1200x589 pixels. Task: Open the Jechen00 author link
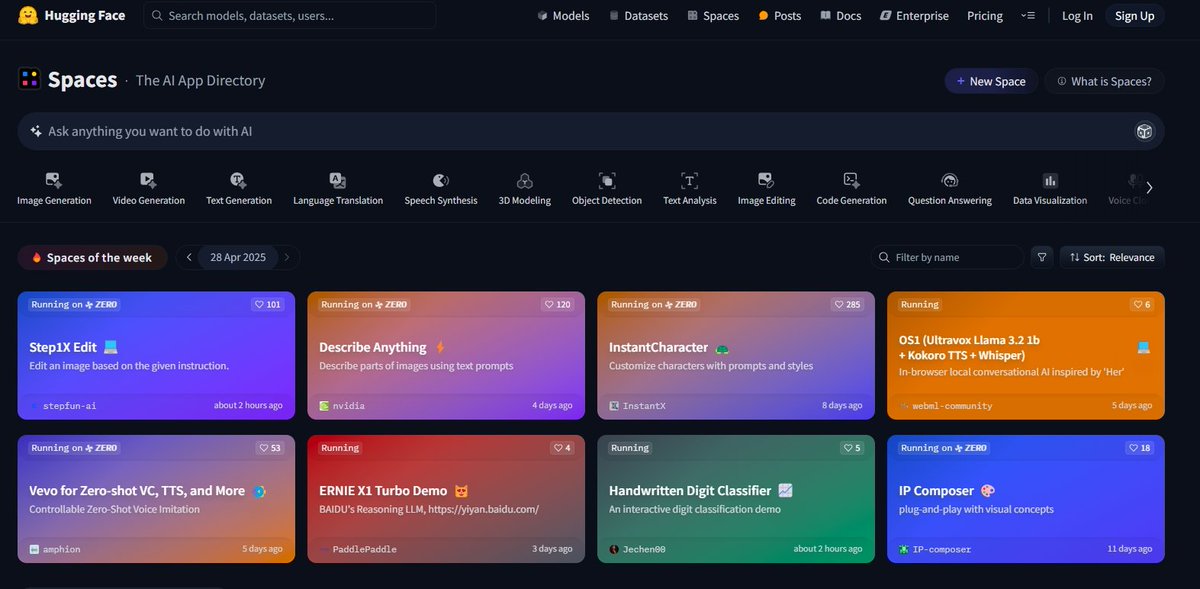637,549
